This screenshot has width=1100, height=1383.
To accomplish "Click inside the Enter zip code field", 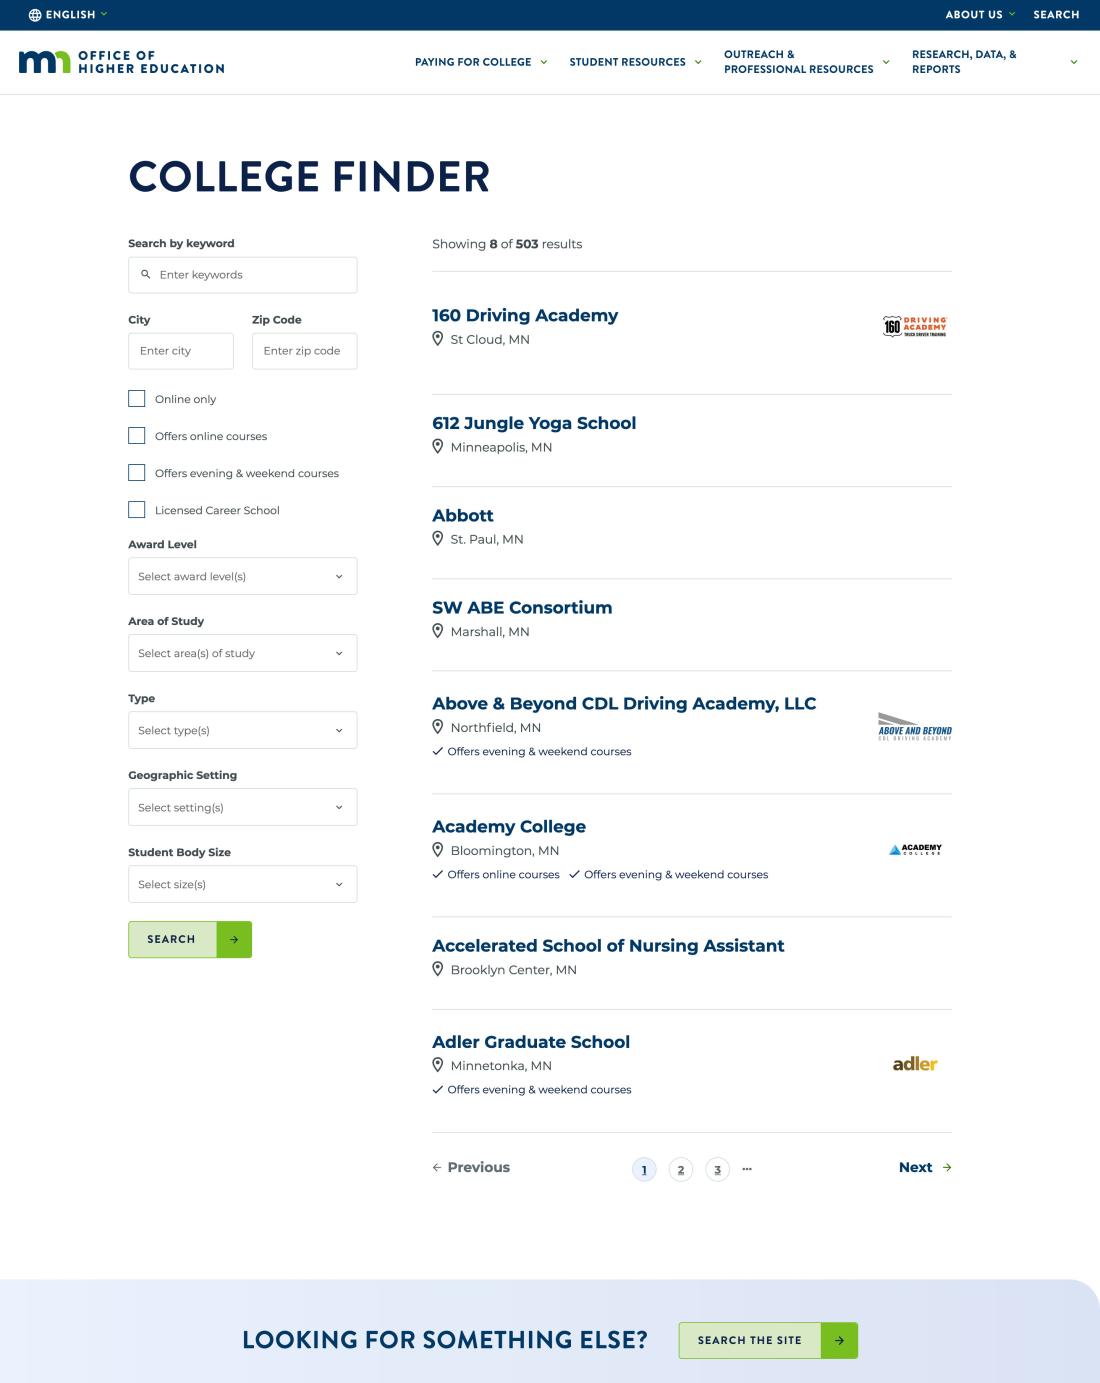I will click(304, 350).
